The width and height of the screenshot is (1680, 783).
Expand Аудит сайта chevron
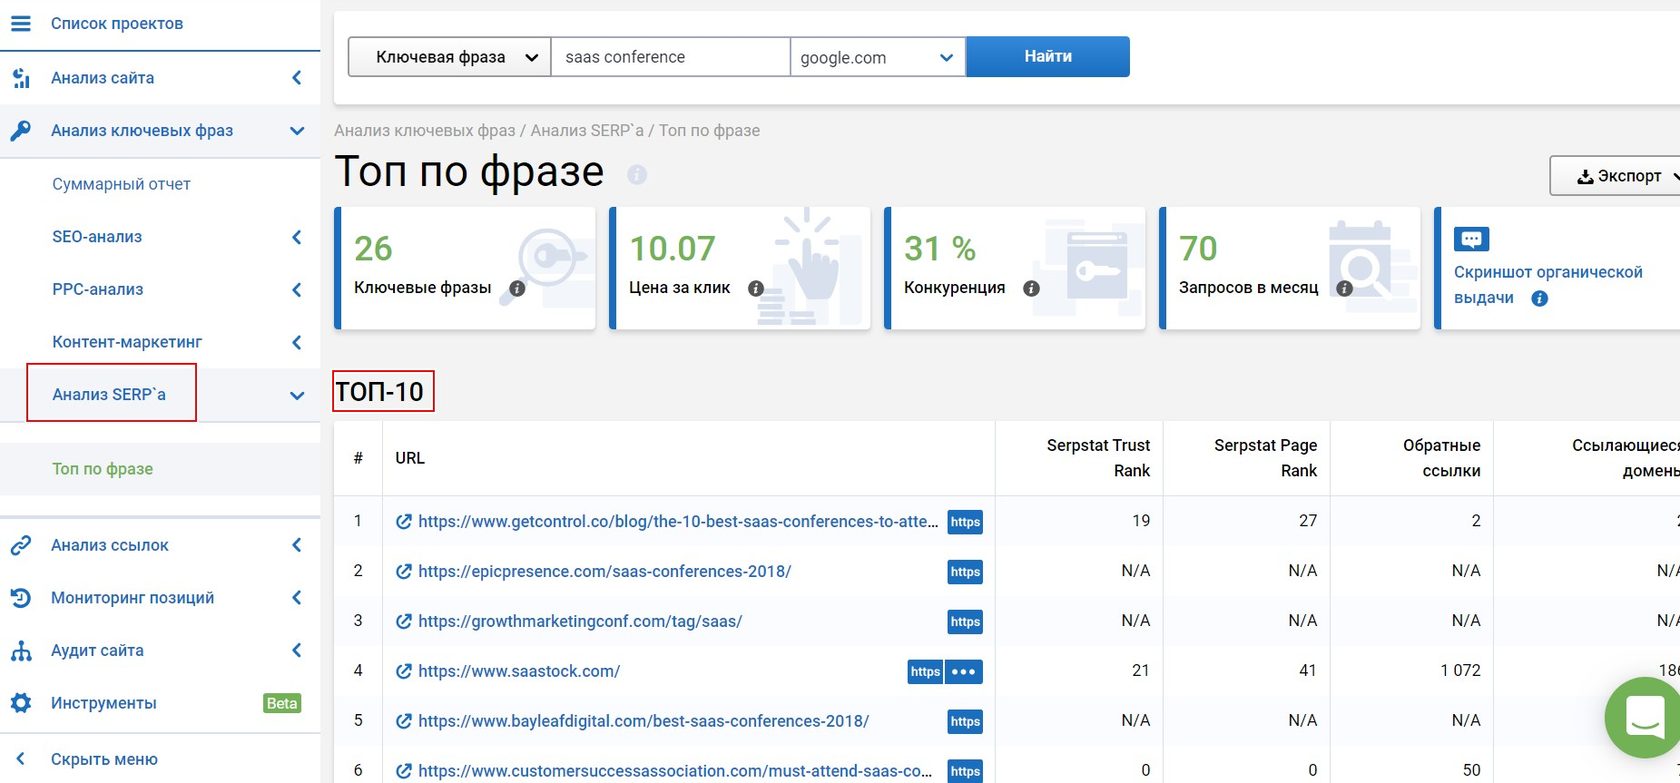297,650
